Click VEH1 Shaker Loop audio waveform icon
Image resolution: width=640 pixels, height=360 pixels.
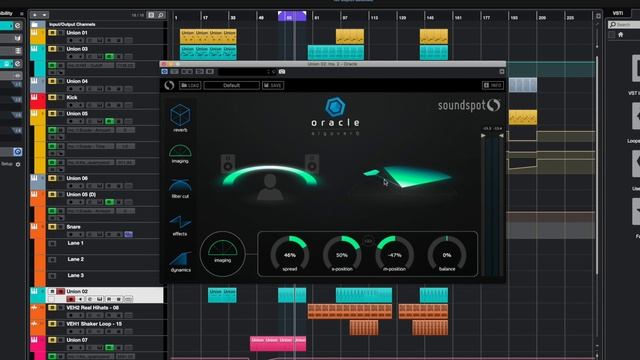click(x=34, y=324)
